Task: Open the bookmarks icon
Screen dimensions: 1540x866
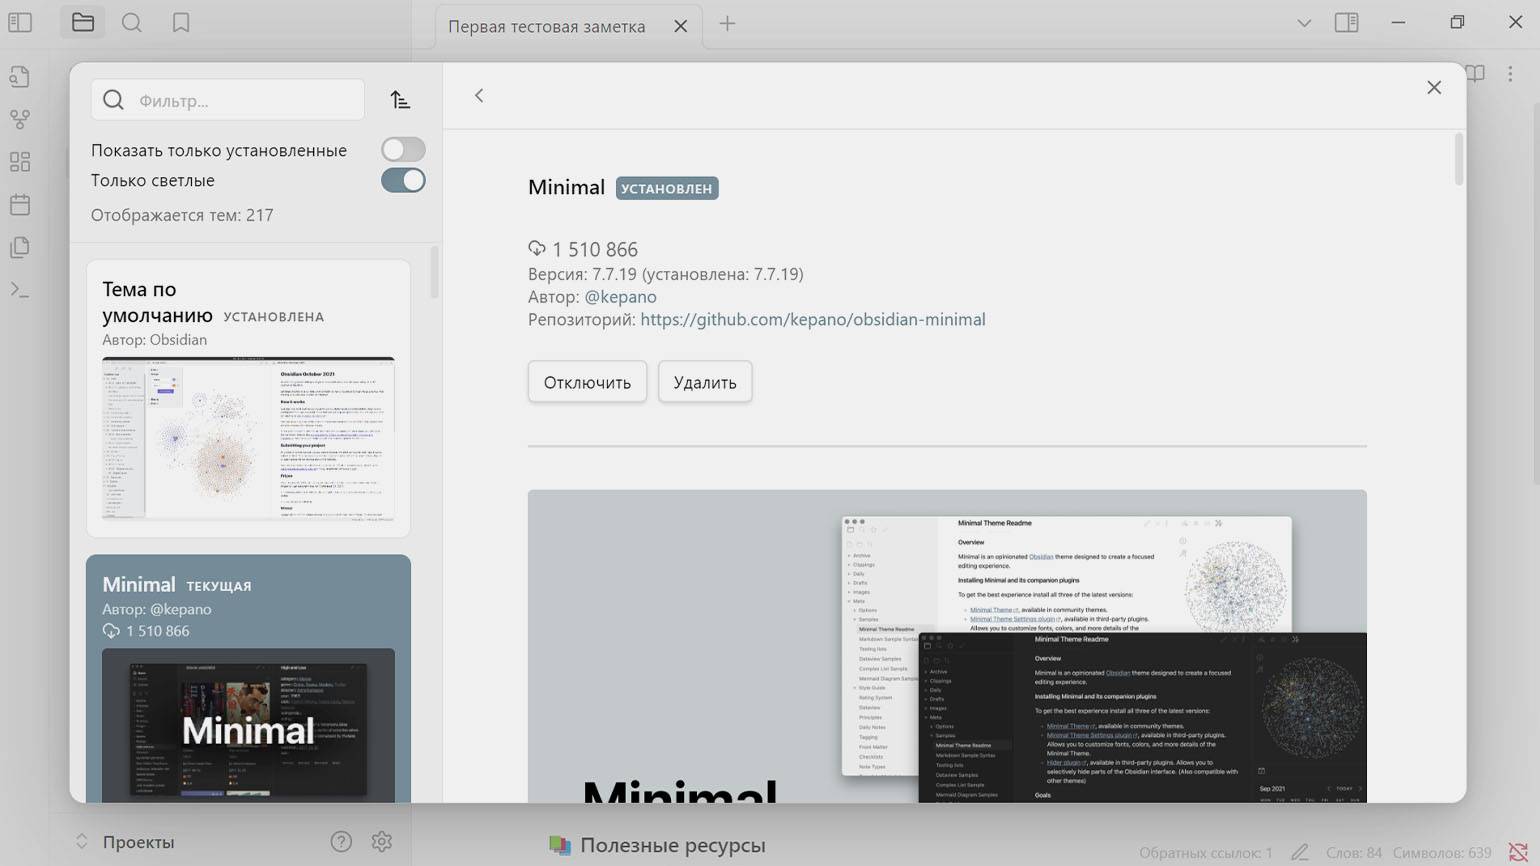Action: [181, 22]
